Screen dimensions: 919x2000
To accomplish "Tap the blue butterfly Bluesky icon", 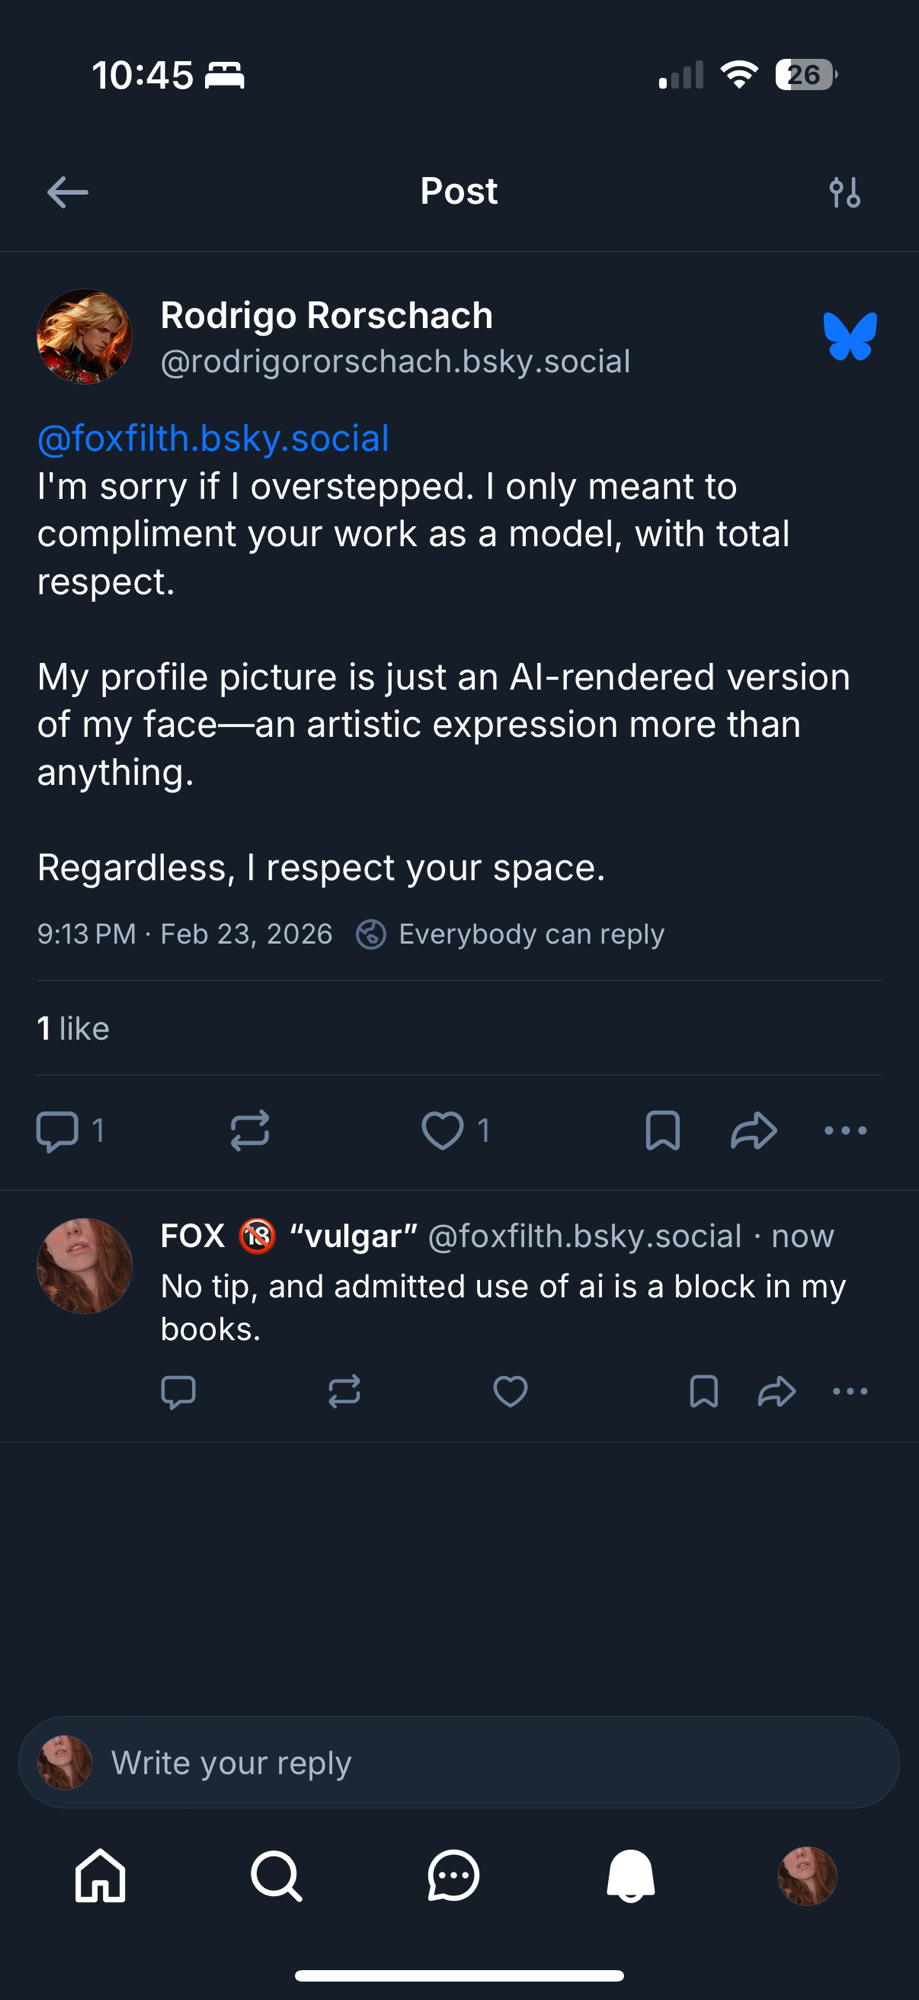I will click(850, 336).
